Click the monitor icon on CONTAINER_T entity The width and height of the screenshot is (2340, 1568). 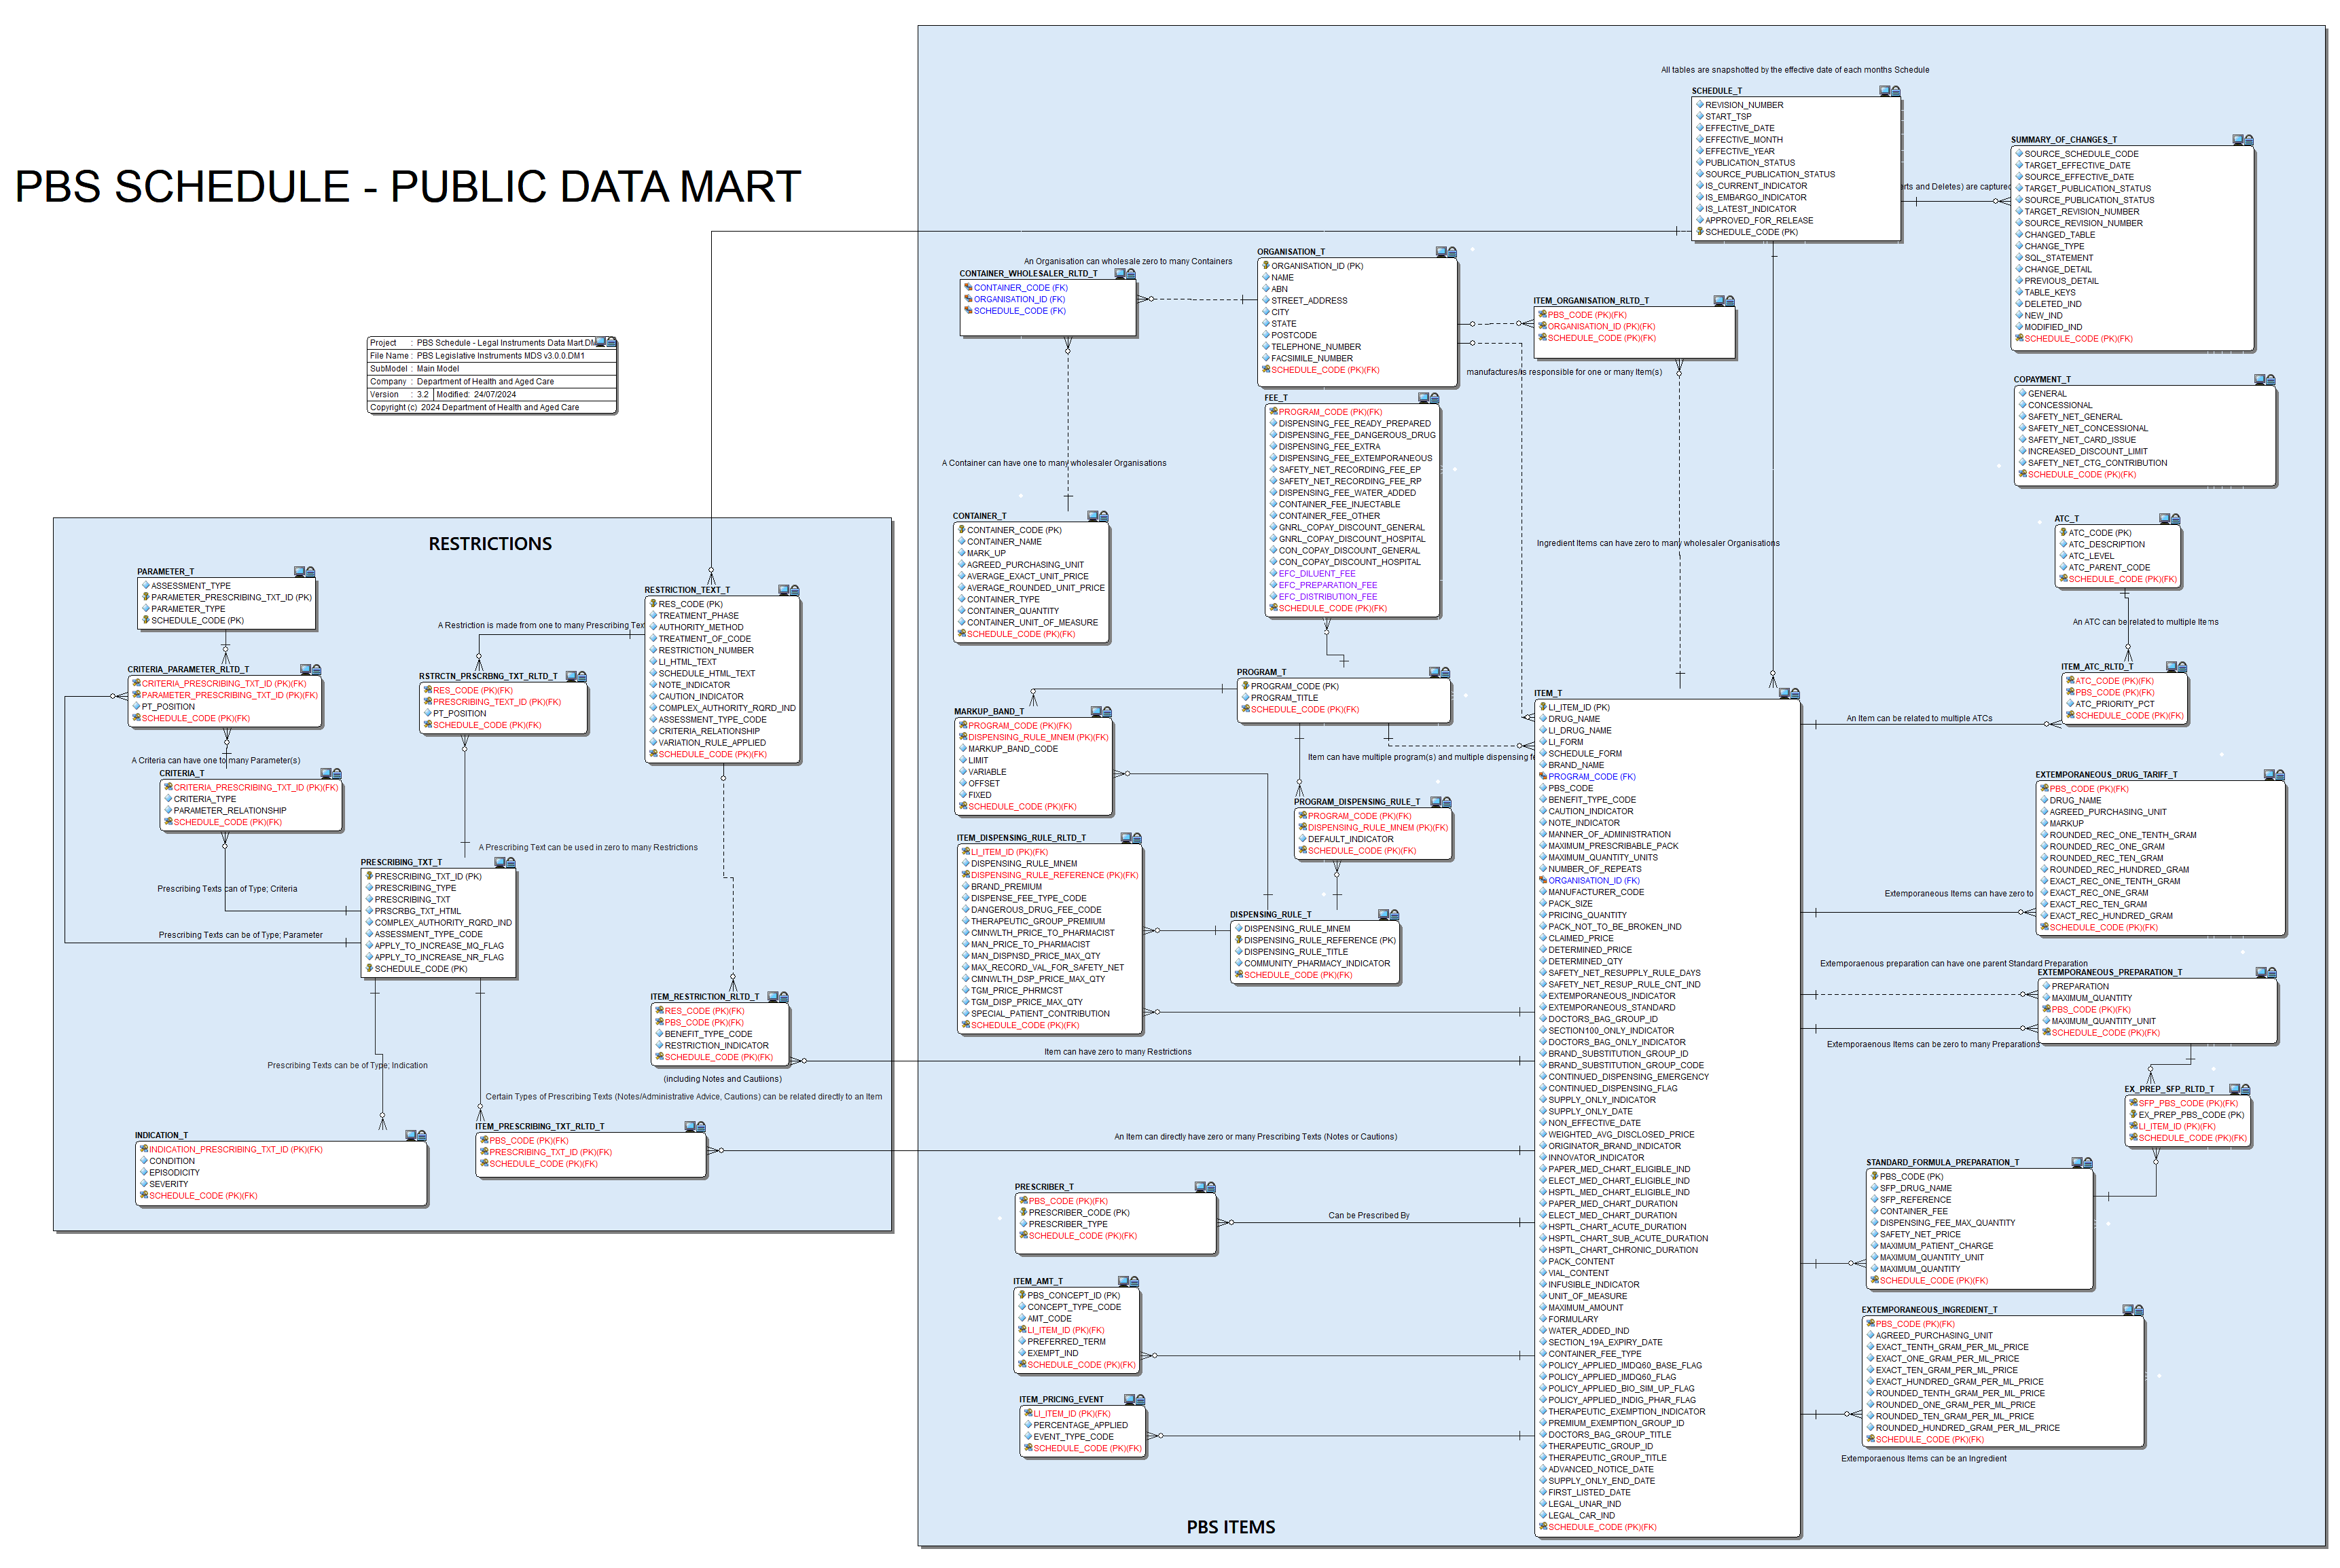(1093, 516)
